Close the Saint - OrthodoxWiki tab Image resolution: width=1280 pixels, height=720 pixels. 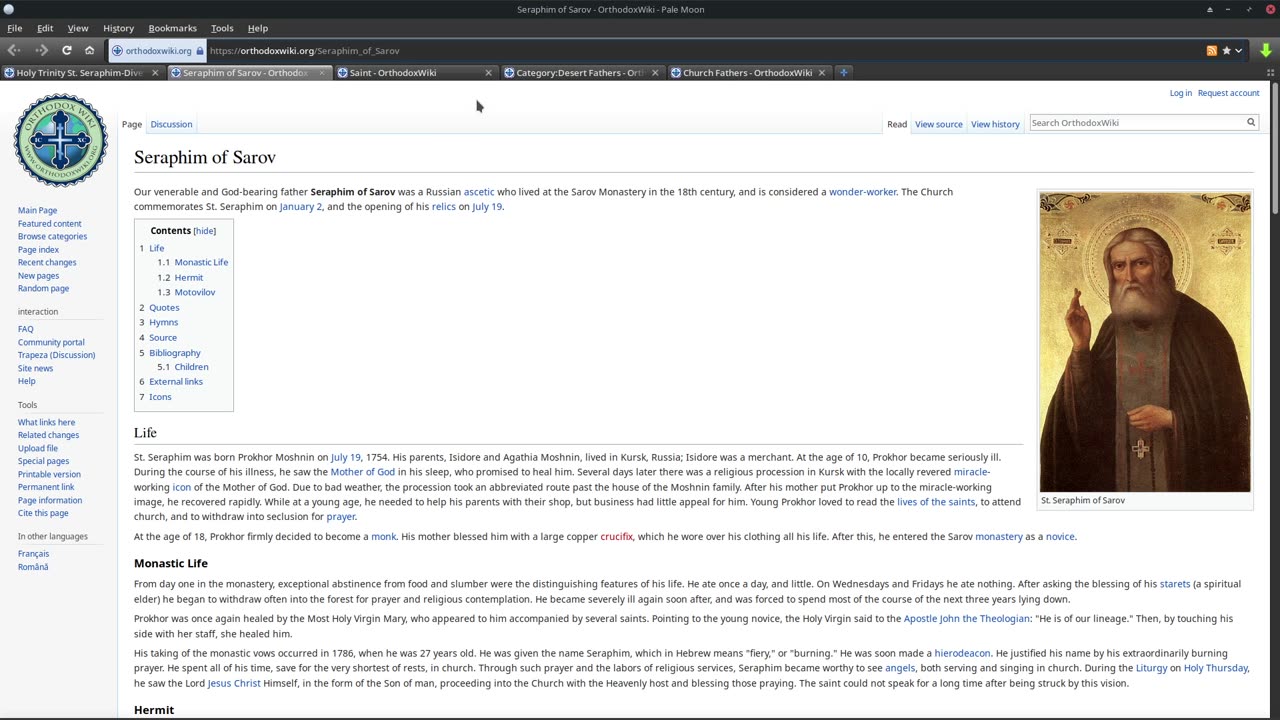[488, 72]
